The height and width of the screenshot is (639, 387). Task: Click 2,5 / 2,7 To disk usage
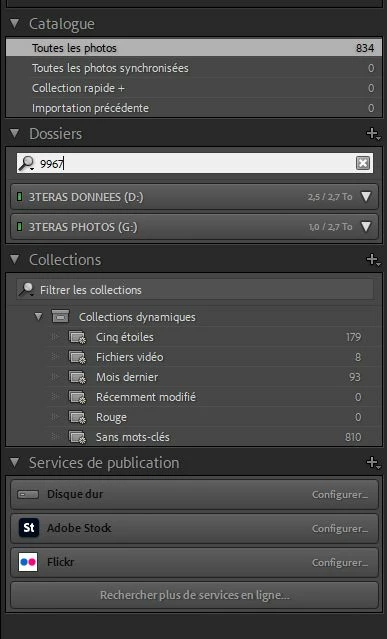coord(330,197)
